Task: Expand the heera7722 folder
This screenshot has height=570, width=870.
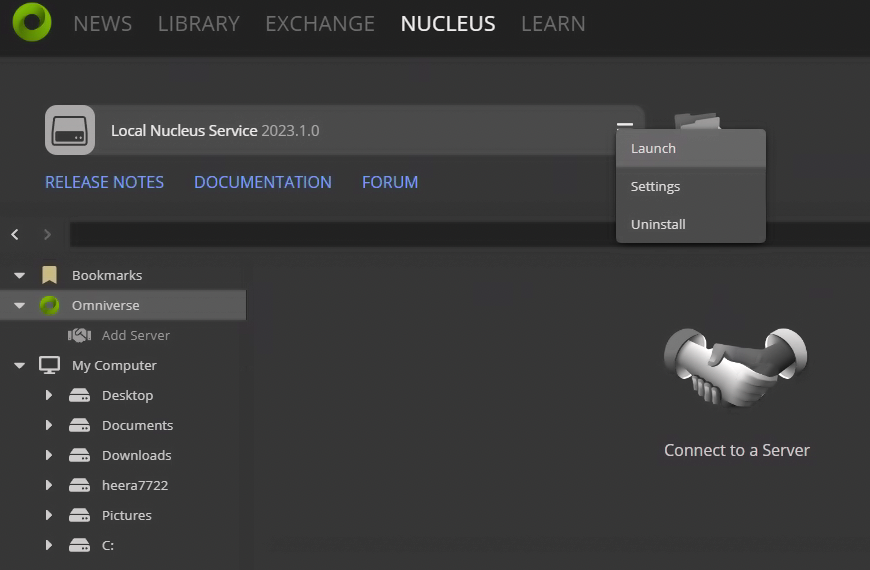Action: tap(49, 485)
